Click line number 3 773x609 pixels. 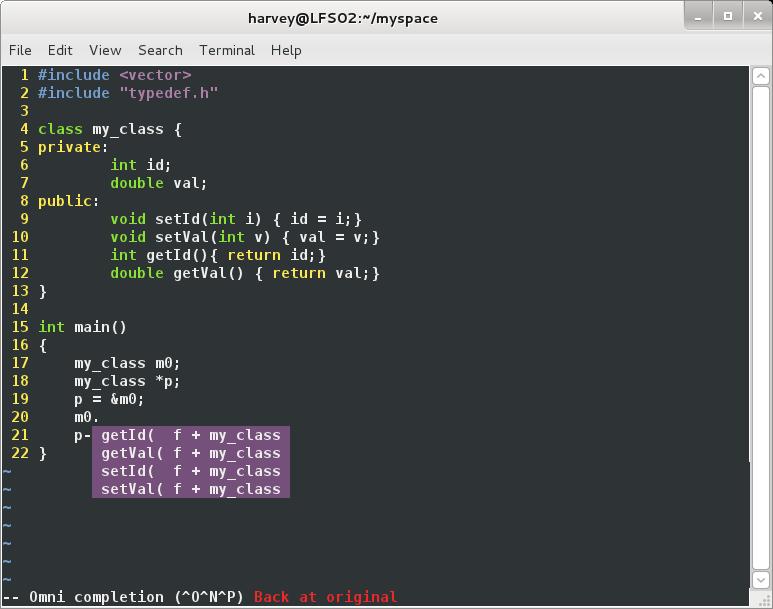point(25,111)
